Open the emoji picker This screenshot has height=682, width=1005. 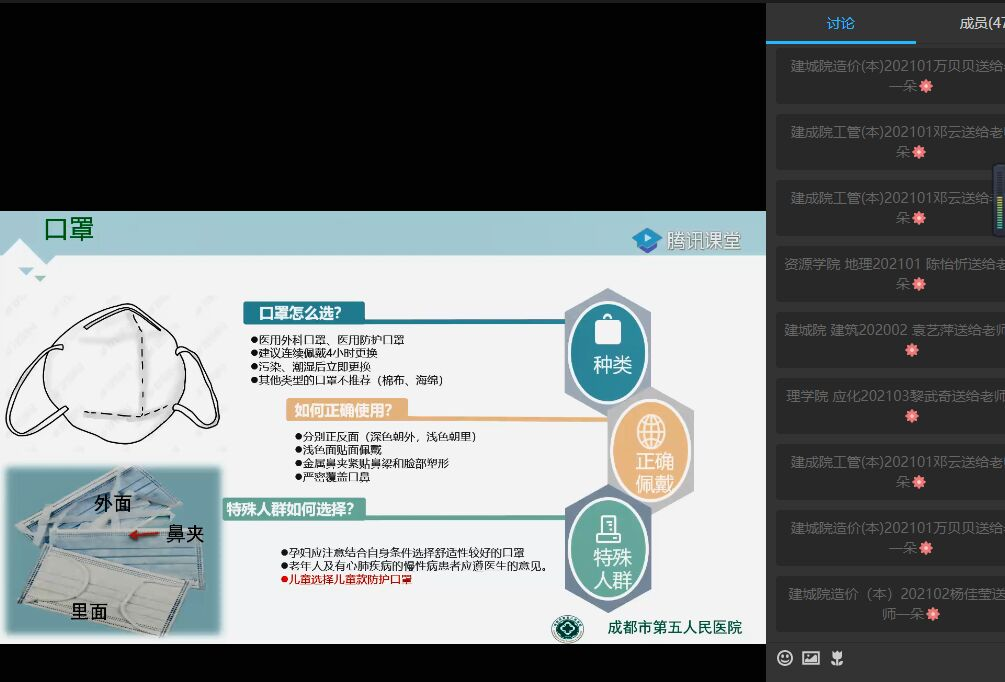[x=785, y=658]
